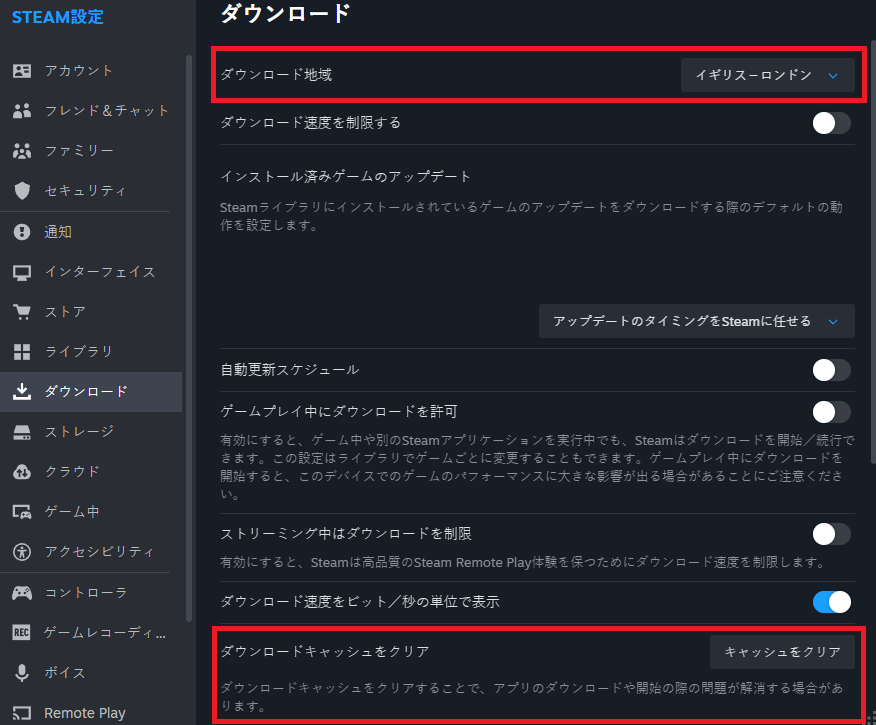Click the インターフェイス monitor icon
Viewport: 876px width, 725px height.
pos(22,273)
